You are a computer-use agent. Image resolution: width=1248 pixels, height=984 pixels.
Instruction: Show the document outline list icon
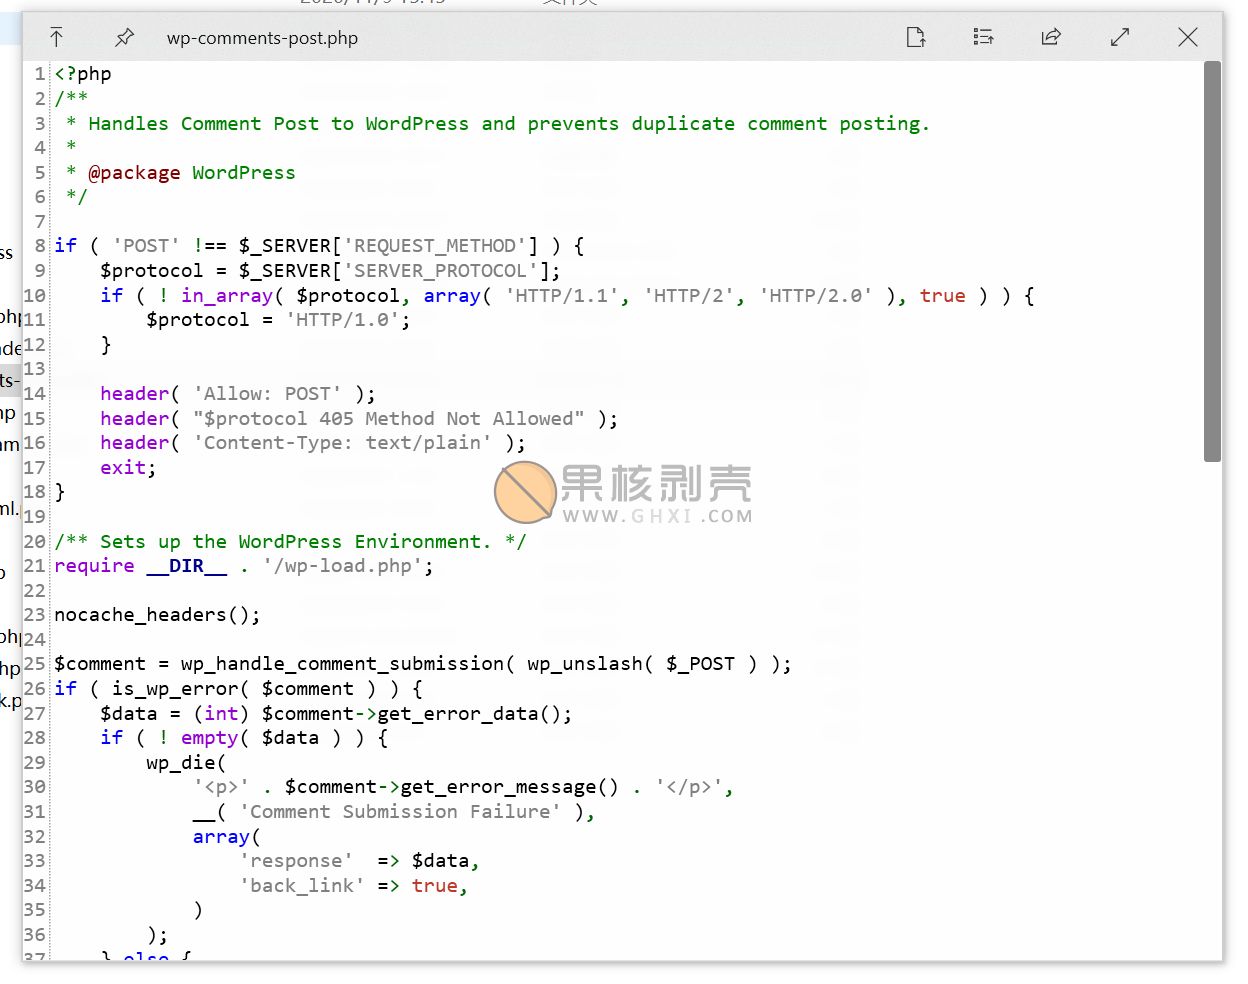click(x=983, y=36)
